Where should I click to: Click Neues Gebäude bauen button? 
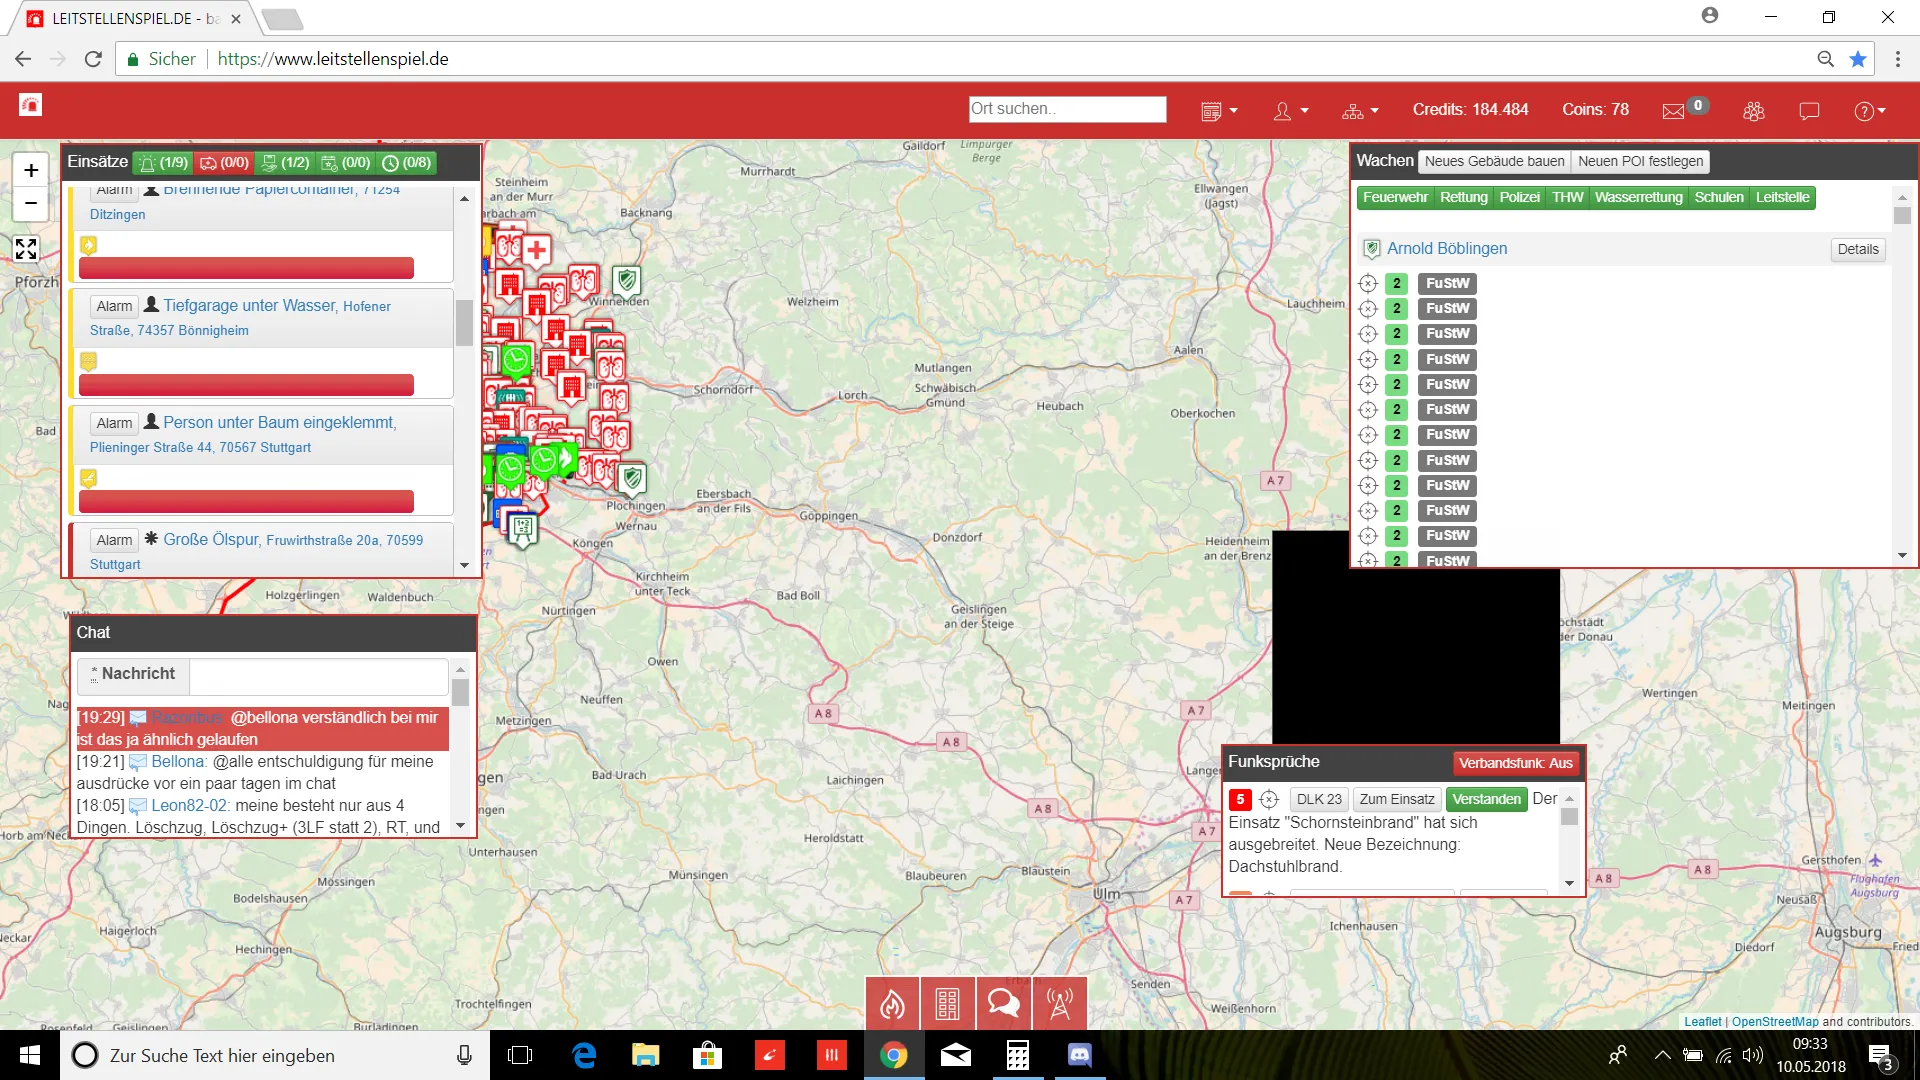1494,161
